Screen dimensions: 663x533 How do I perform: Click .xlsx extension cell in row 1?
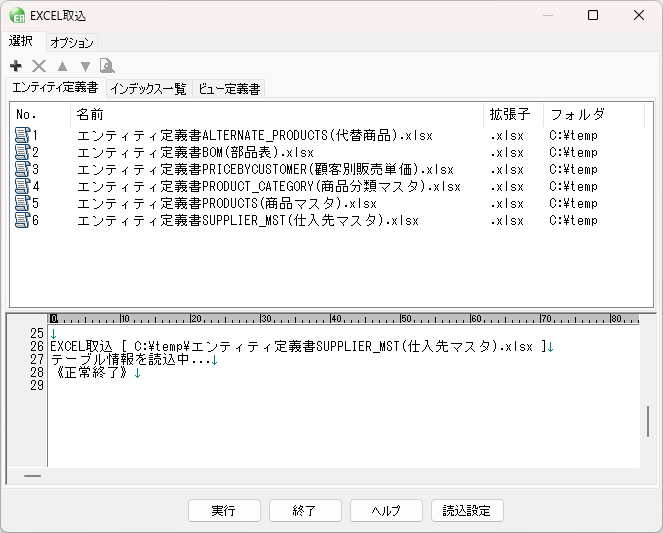pyautogui.click(x=507, y=136)
